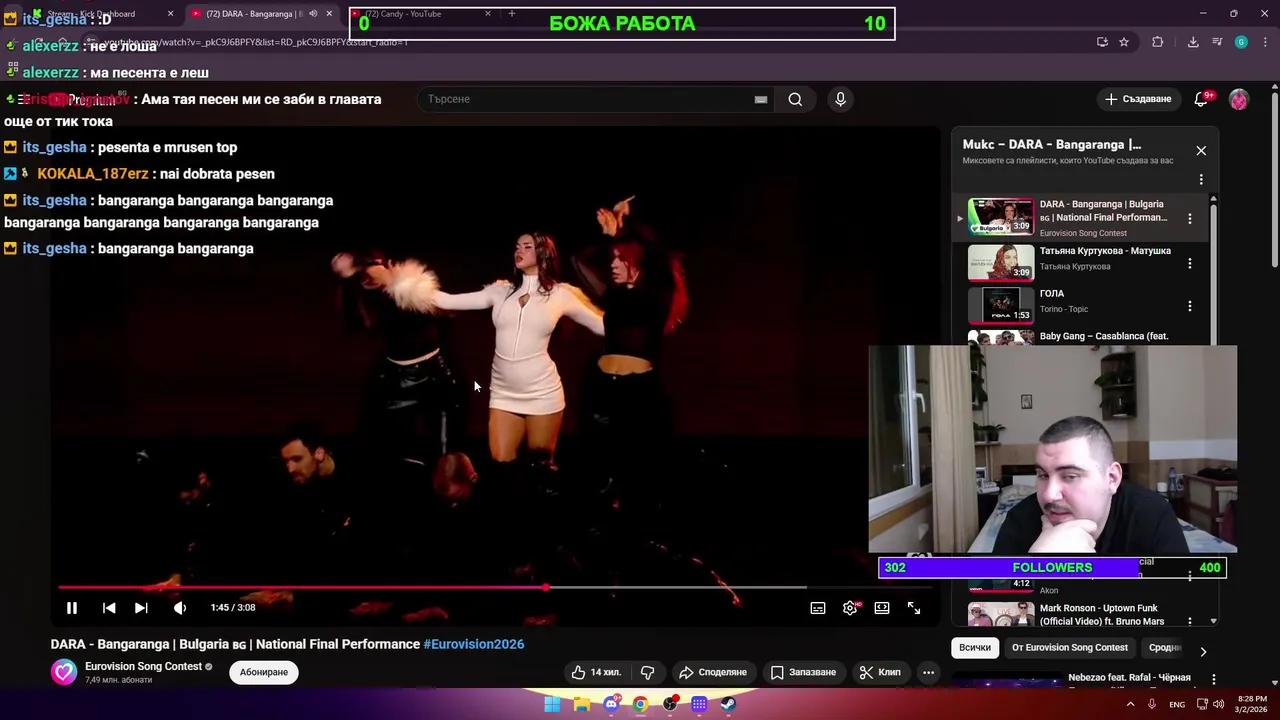Follow the #Eurovision2026 hashtag link
1280x720 pixels.
(x=474, y=644)
